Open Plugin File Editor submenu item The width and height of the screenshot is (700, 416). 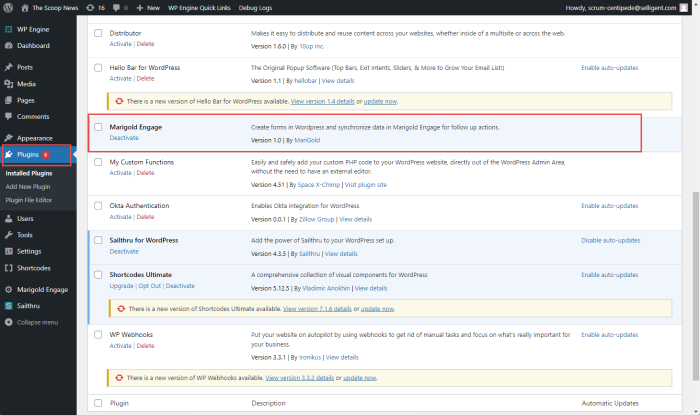click(x=32, y=200)
